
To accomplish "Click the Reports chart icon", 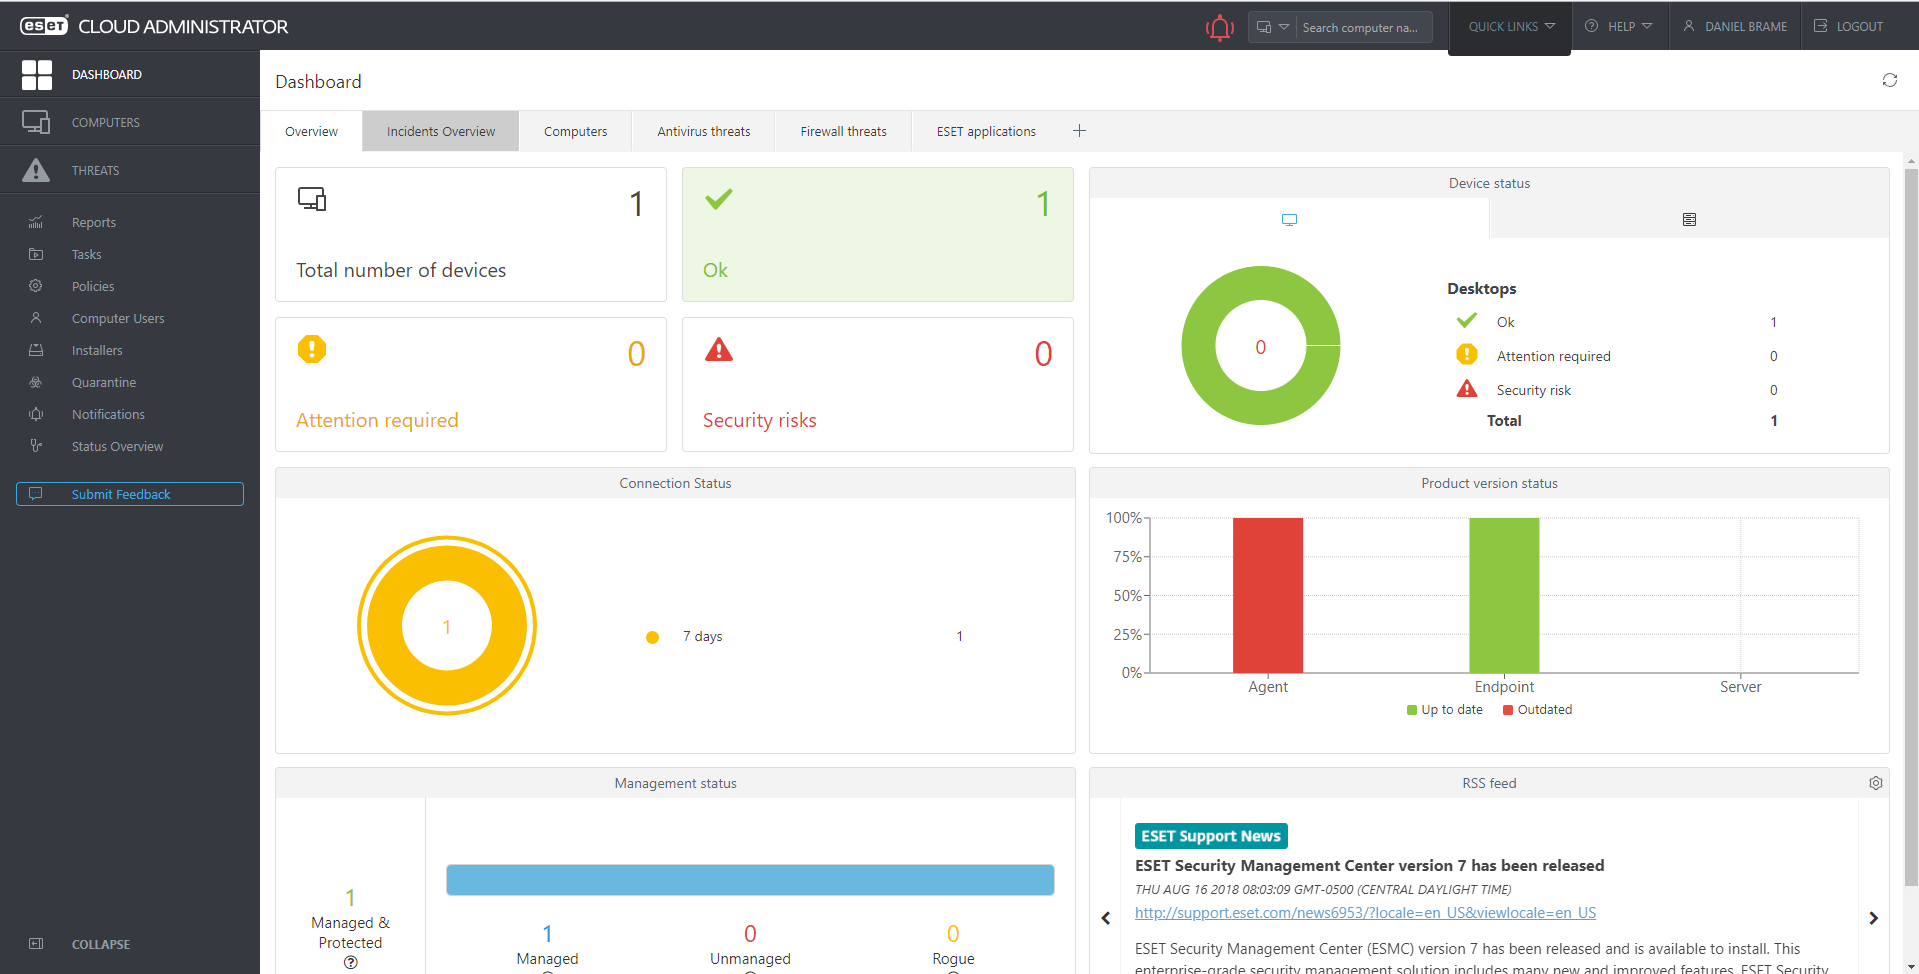I will 36,222.
